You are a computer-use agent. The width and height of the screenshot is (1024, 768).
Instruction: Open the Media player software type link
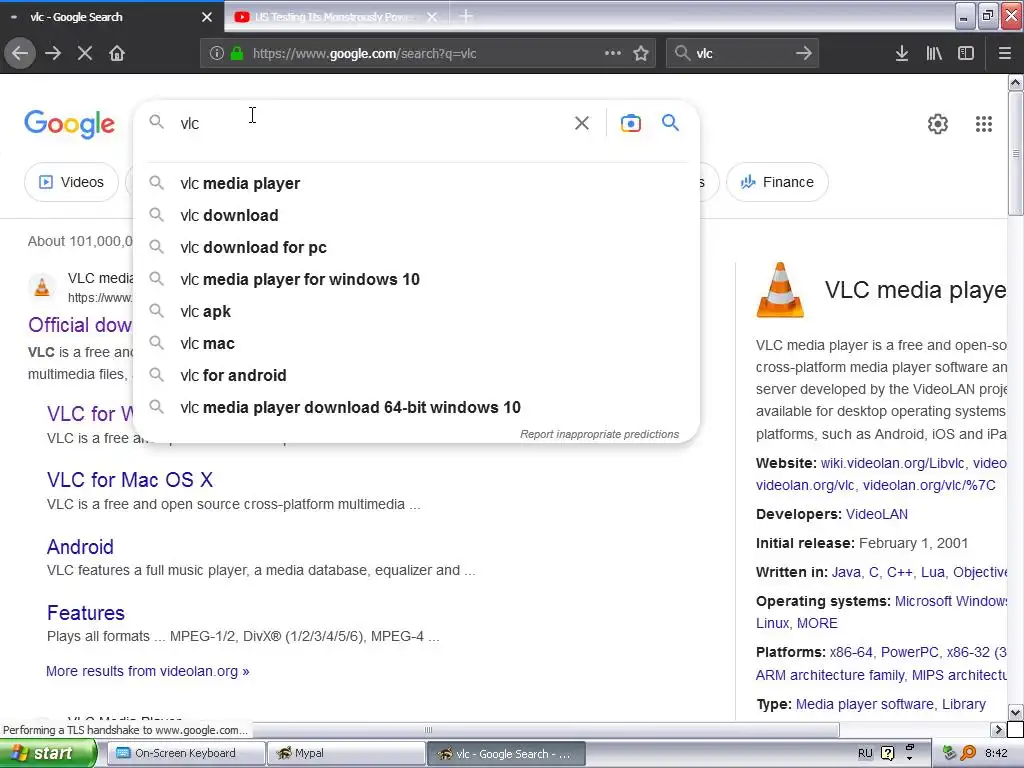pyautogui.click(x=865, y=704)
